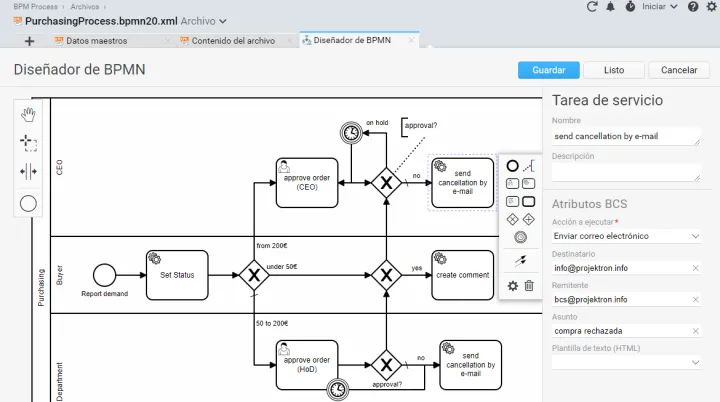Click the Guardar button
Screen dimensions: 720x402
[x=548, y=70]
